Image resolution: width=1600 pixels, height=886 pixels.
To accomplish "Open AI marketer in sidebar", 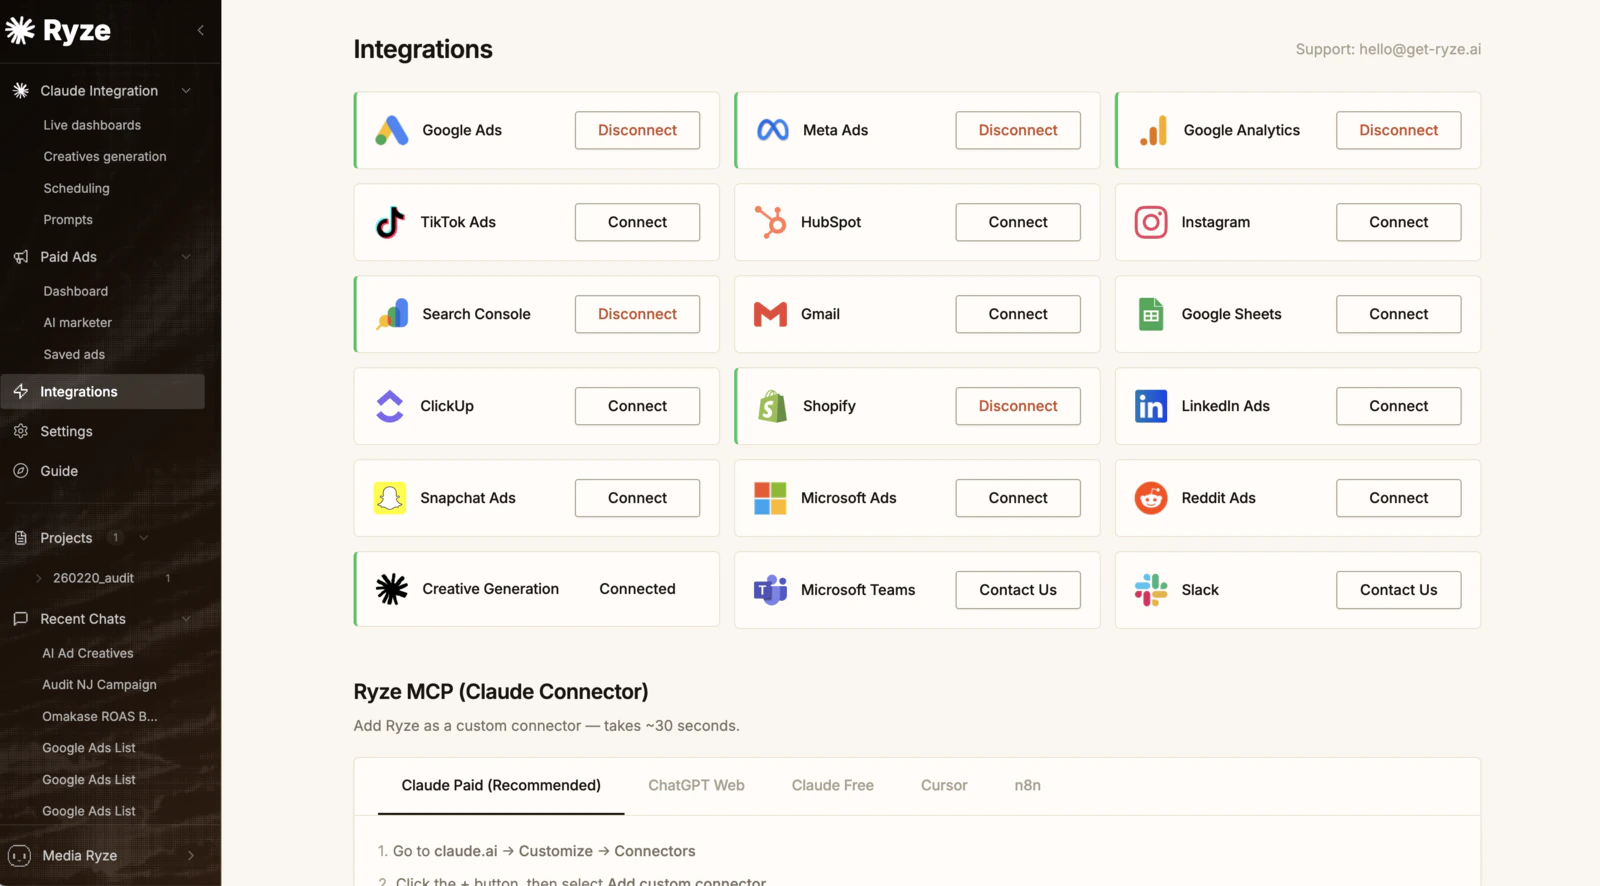I will [x=78, y=323].
